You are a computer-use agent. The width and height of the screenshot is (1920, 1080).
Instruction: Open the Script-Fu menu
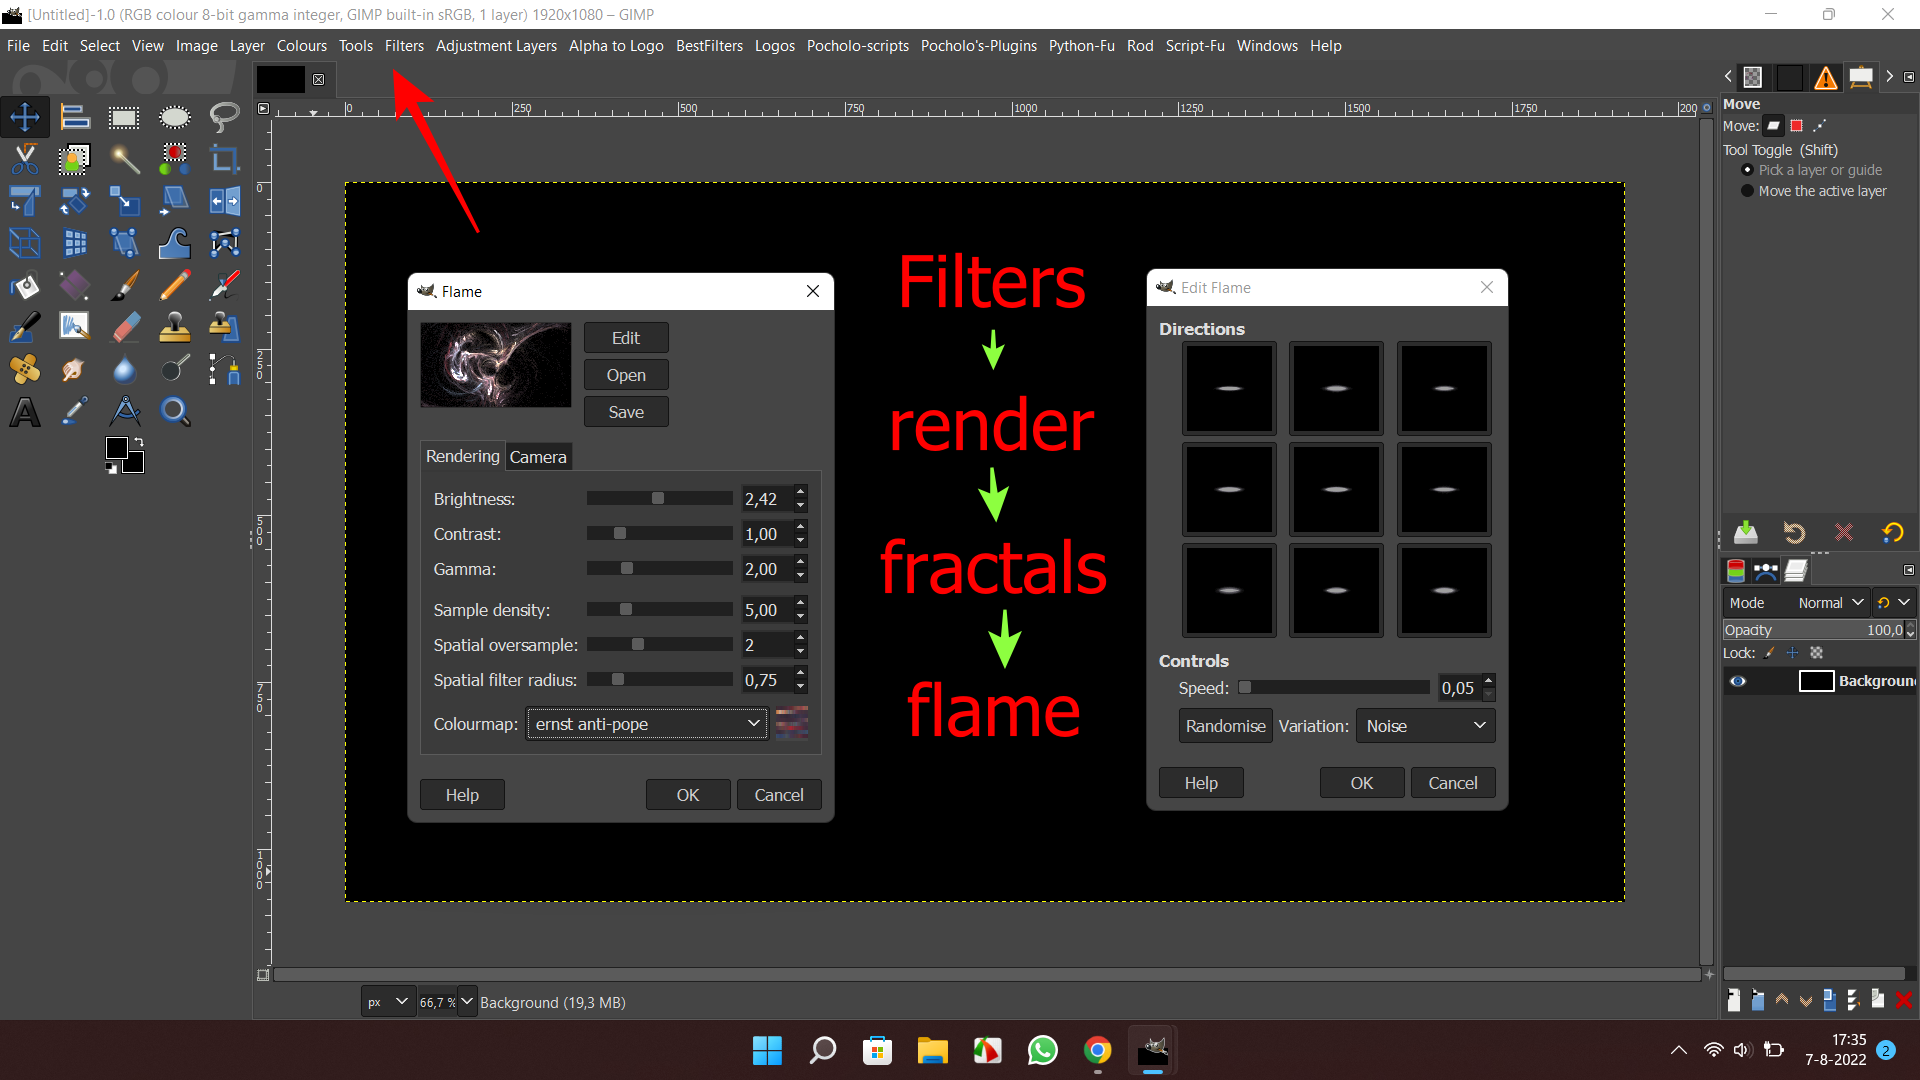pos(1195,46)
